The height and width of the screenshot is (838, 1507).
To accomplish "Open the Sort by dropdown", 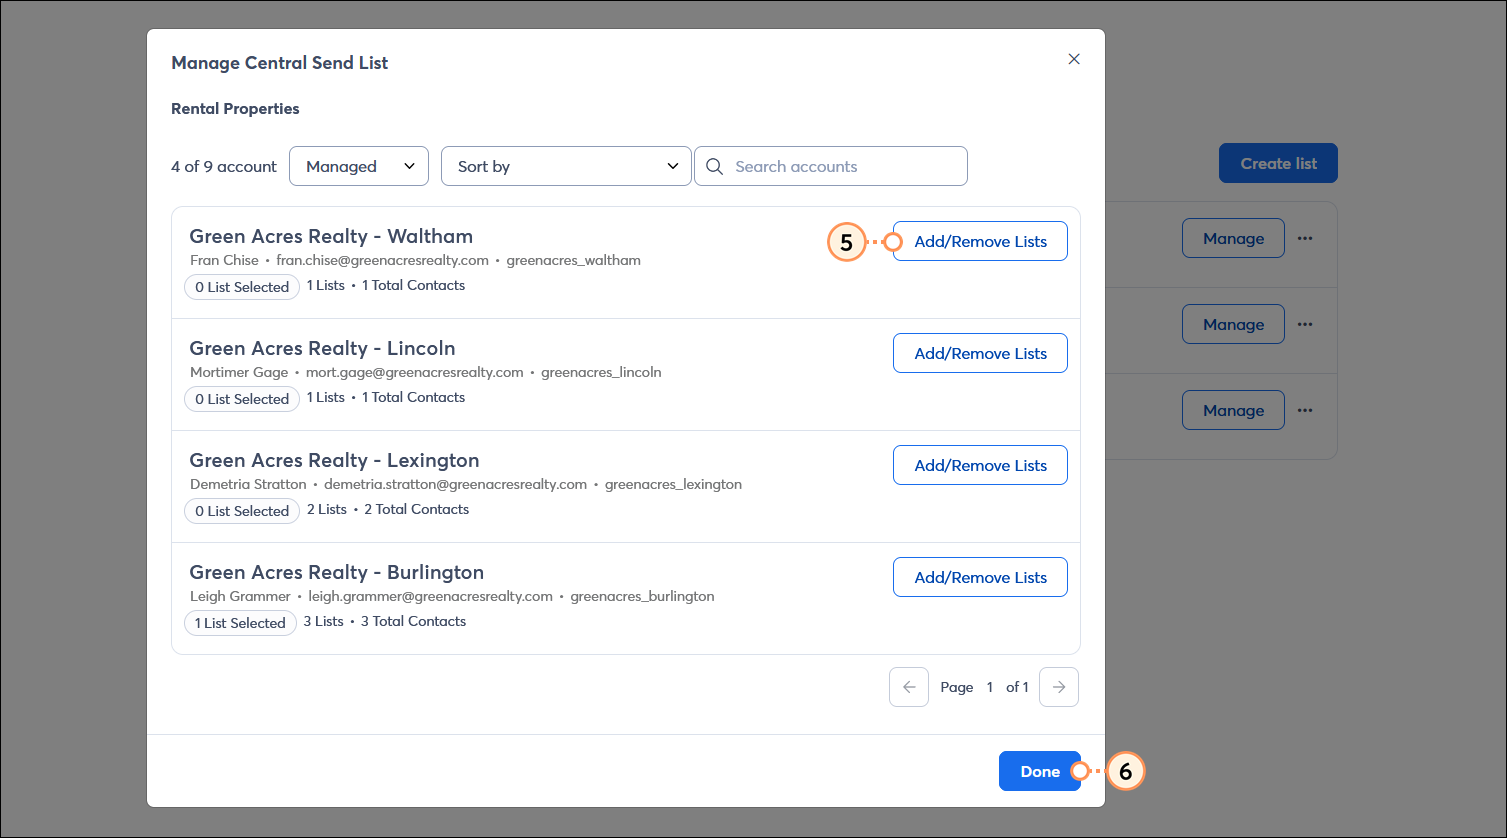I will (566, 166).
